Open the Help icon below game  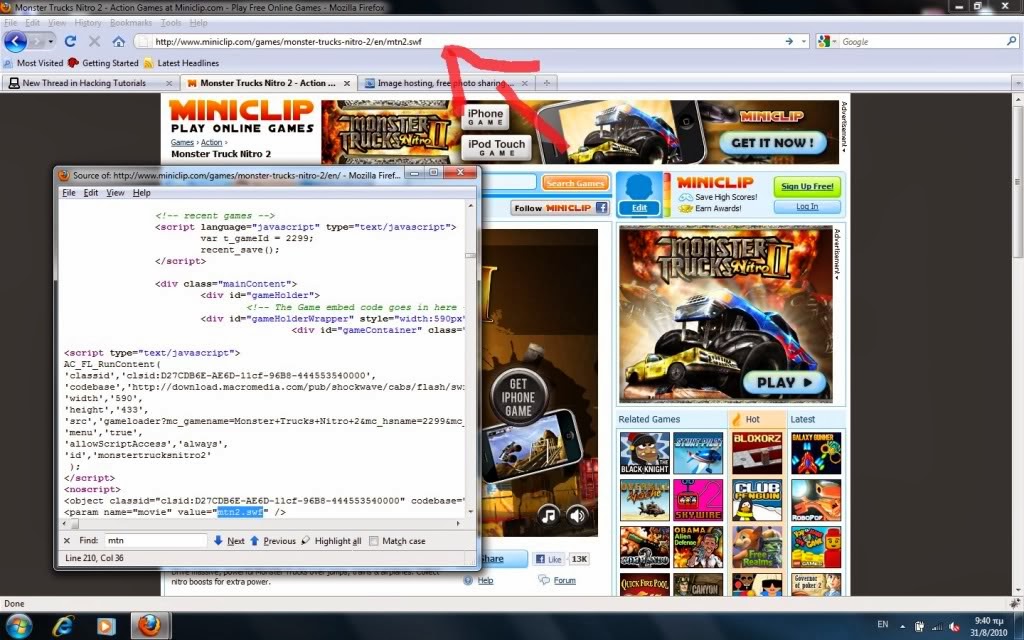pos(468,580)
